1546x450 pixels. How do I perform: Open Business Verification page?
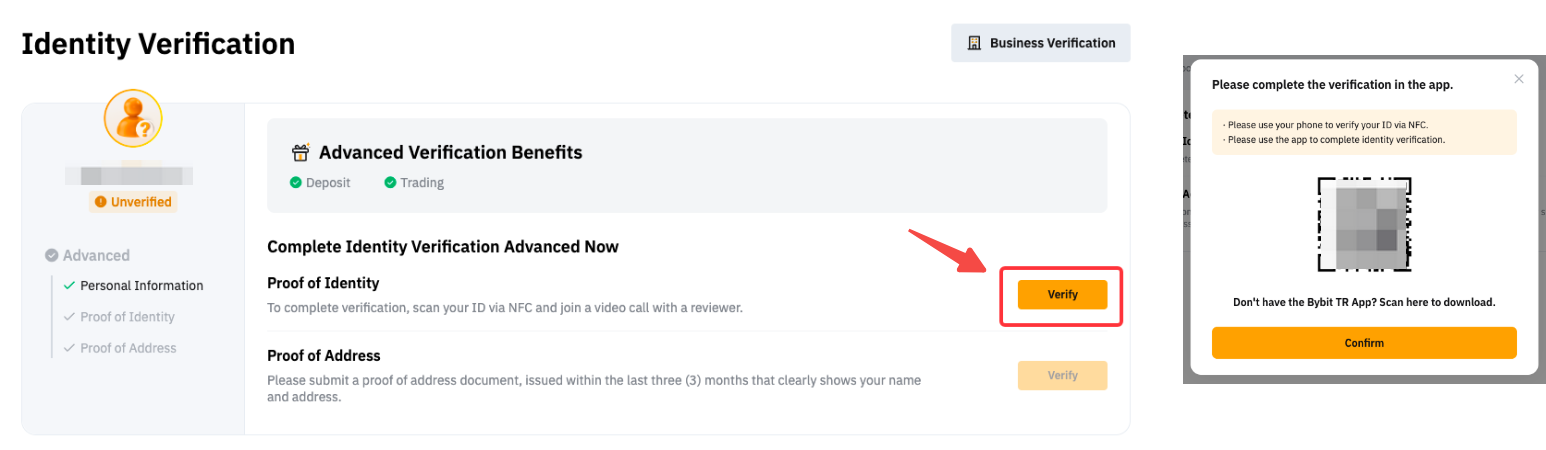pyautogui.click(x=1040, y=43)
